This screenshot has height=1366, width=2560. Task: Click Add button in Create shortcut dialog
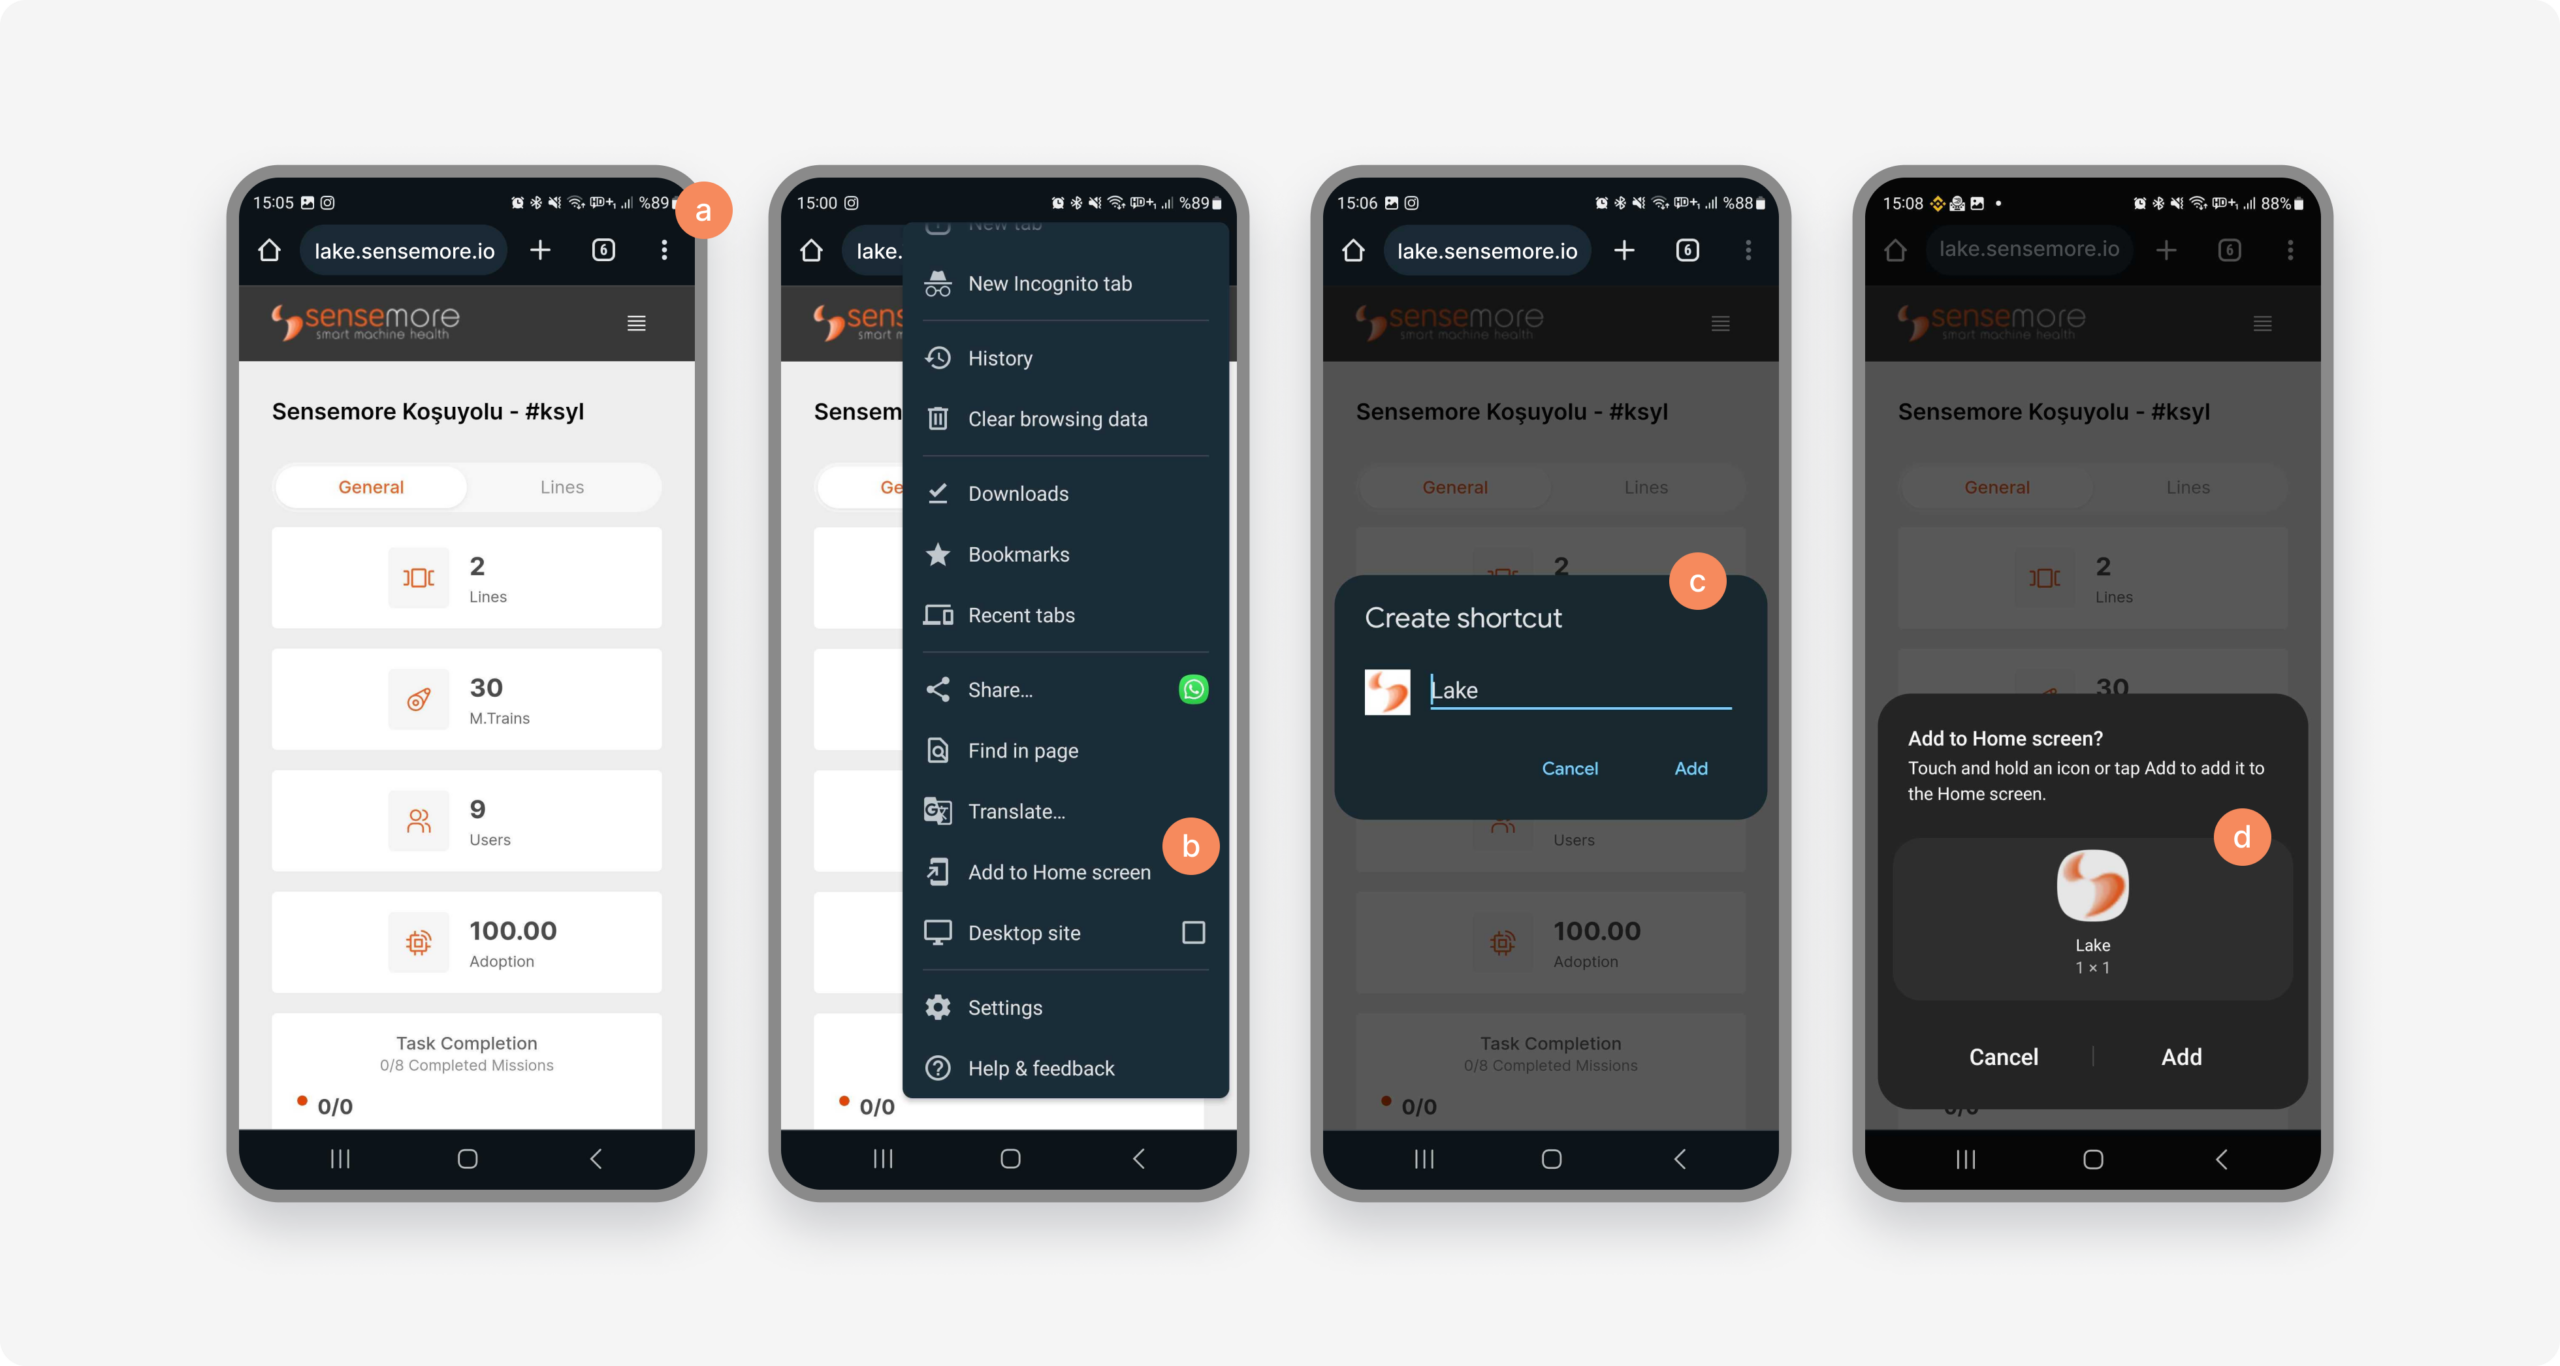(x=1690, y=767)
